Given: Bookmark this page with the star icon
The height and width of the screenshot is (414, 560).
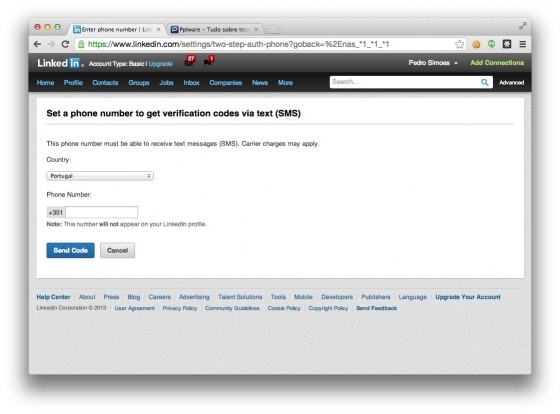Looking at the screenshot, I should 459,44.
